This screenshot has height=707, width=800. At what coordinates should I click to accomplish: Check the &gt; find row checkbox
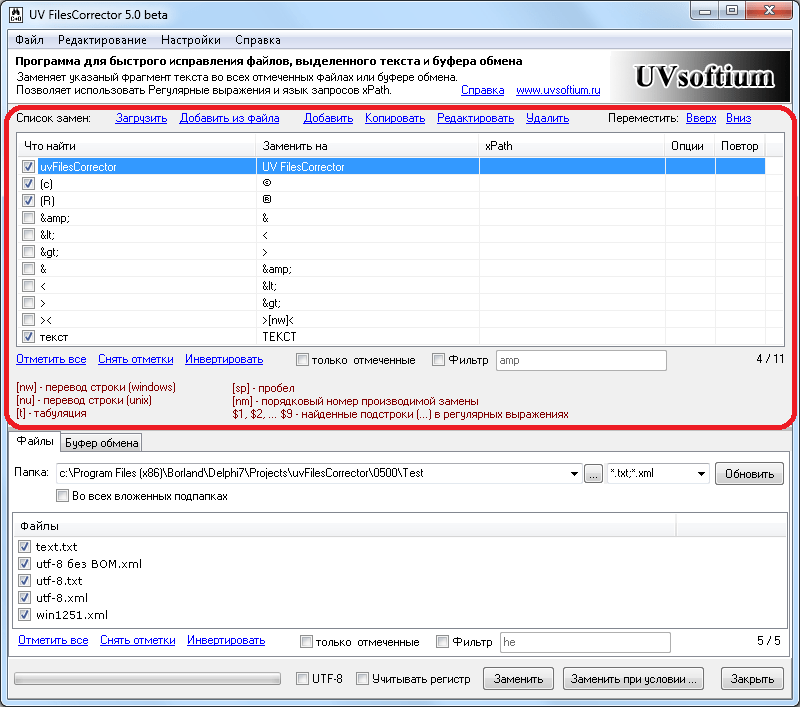[29, 251]
